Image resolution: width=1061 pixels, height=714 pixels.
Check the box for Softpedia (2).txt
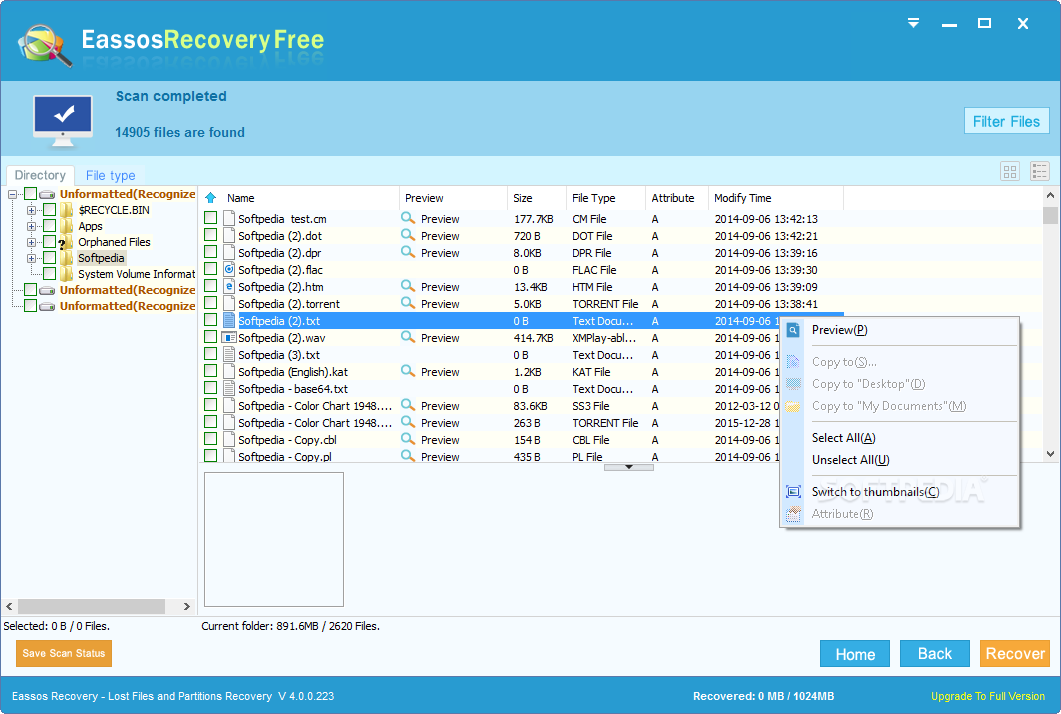pos(210,319)
